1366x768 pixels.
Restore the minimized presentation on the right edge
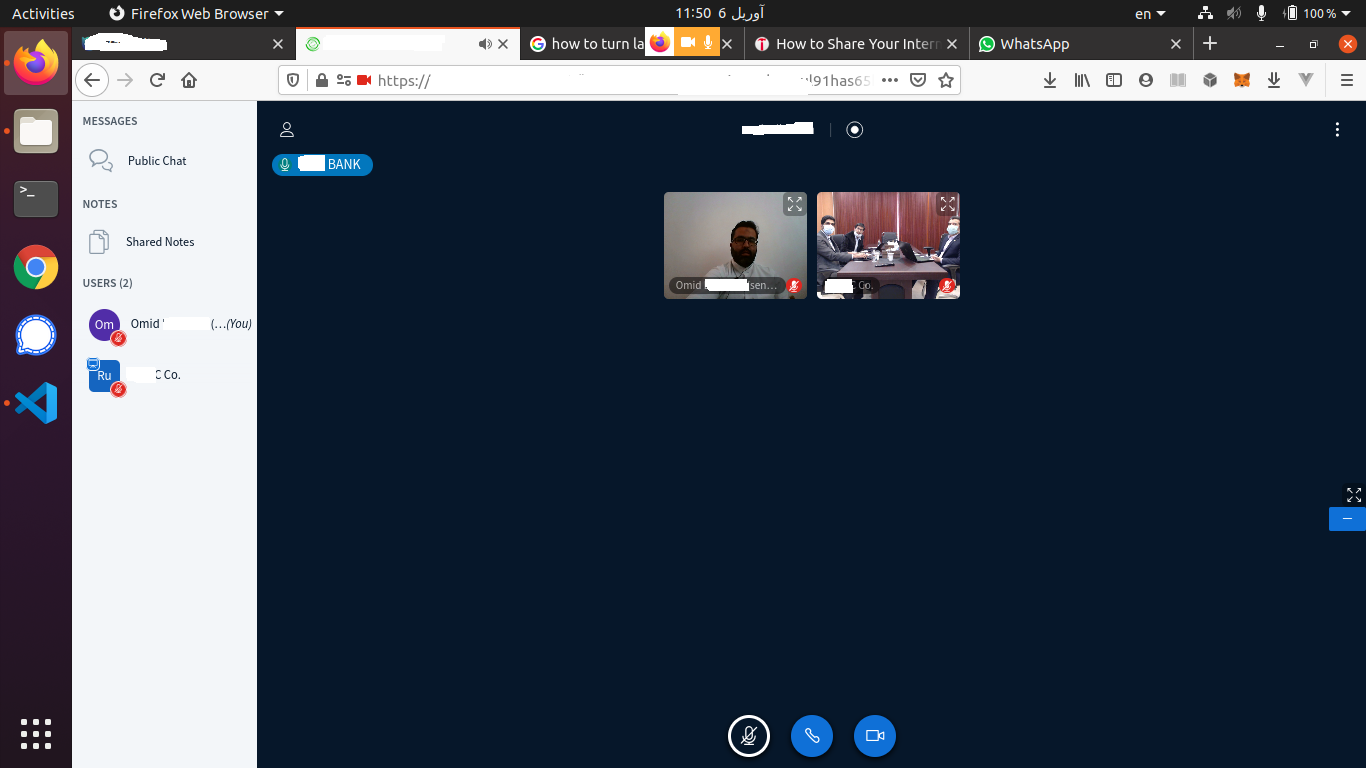pos(1347,519)
